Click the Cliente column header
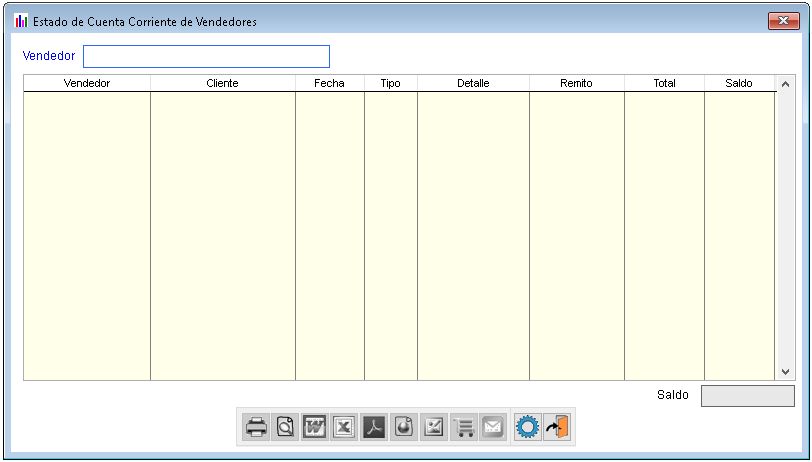812x462 pixels. [222, 84]
